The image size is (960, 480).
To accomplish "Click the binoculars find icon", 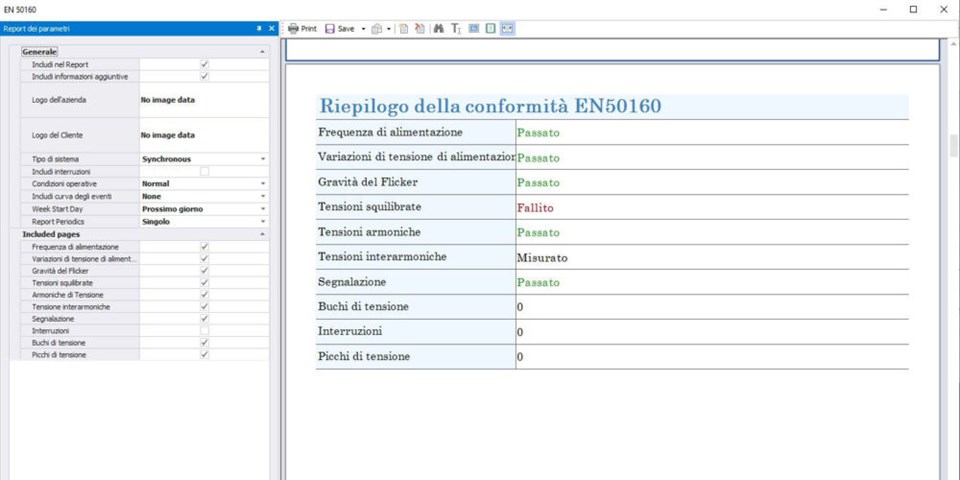I will (x=438, y=29).
